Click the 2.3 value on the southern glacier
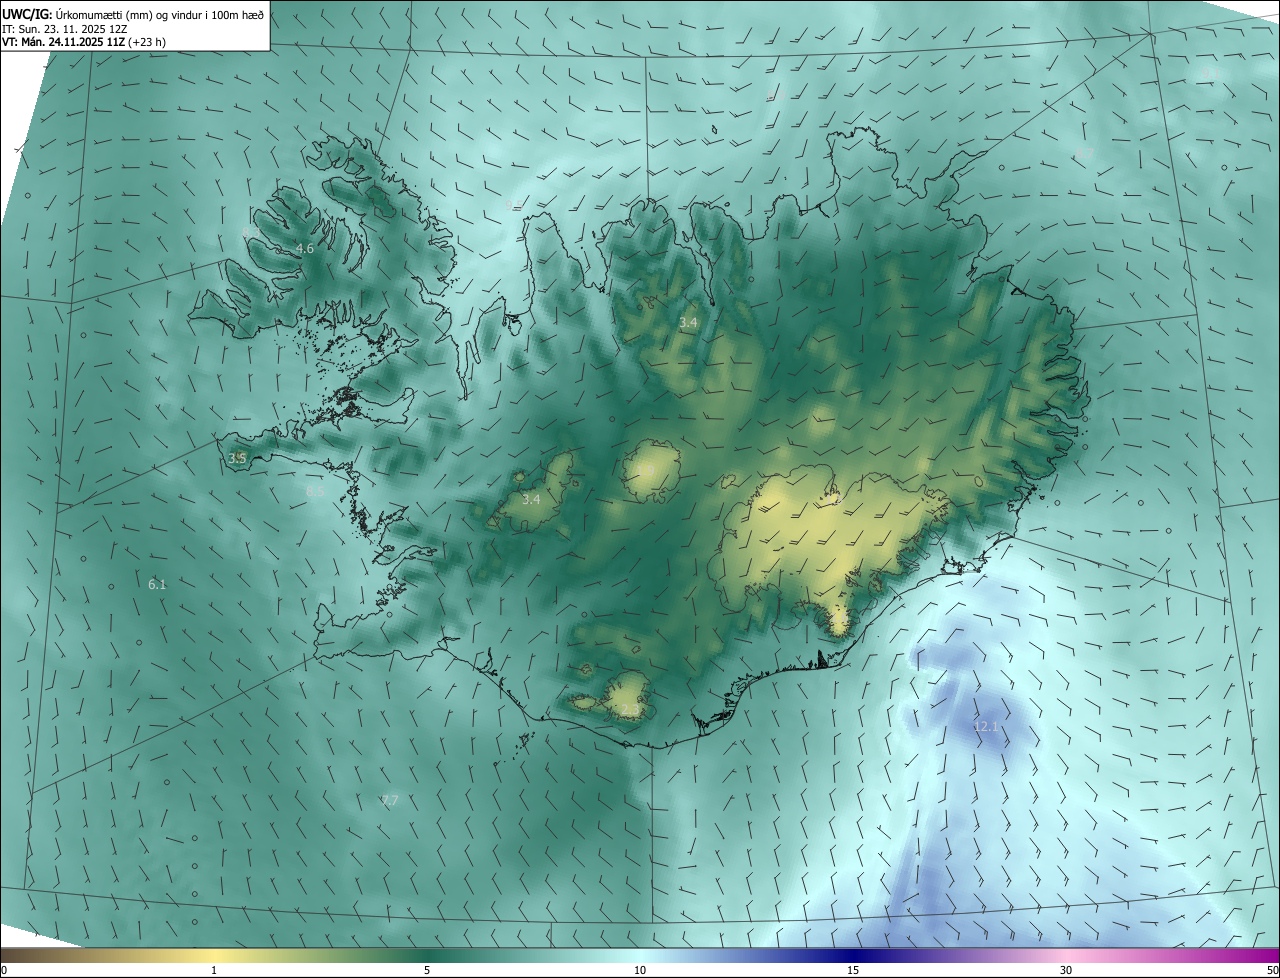1280x978 pixels. [x=630, y=709]
